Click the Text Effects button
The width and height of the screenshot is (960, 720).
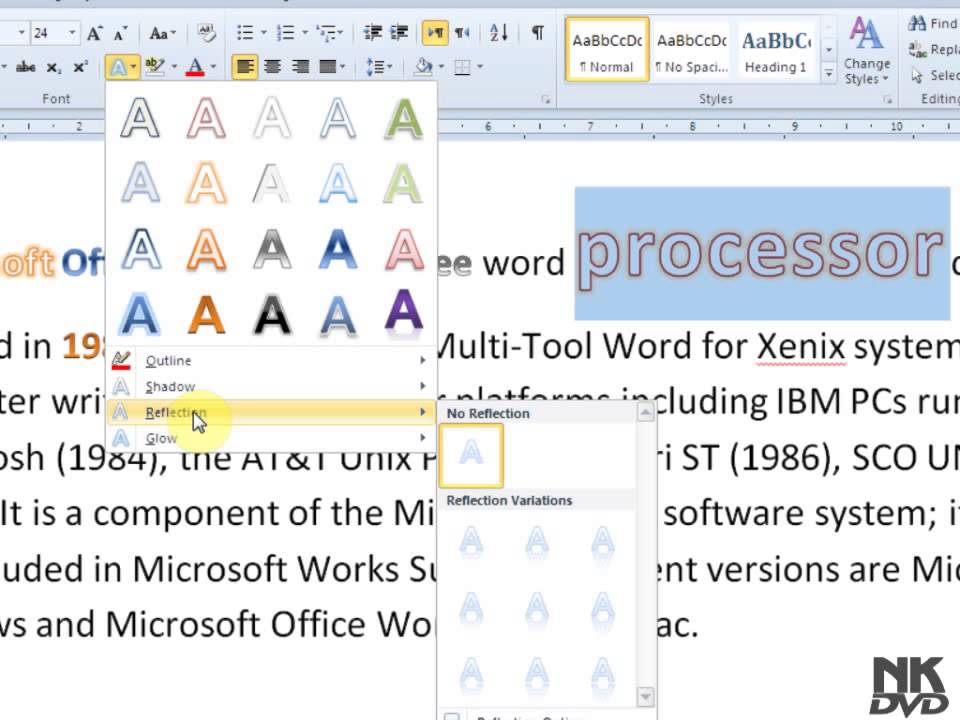[122, 67]
